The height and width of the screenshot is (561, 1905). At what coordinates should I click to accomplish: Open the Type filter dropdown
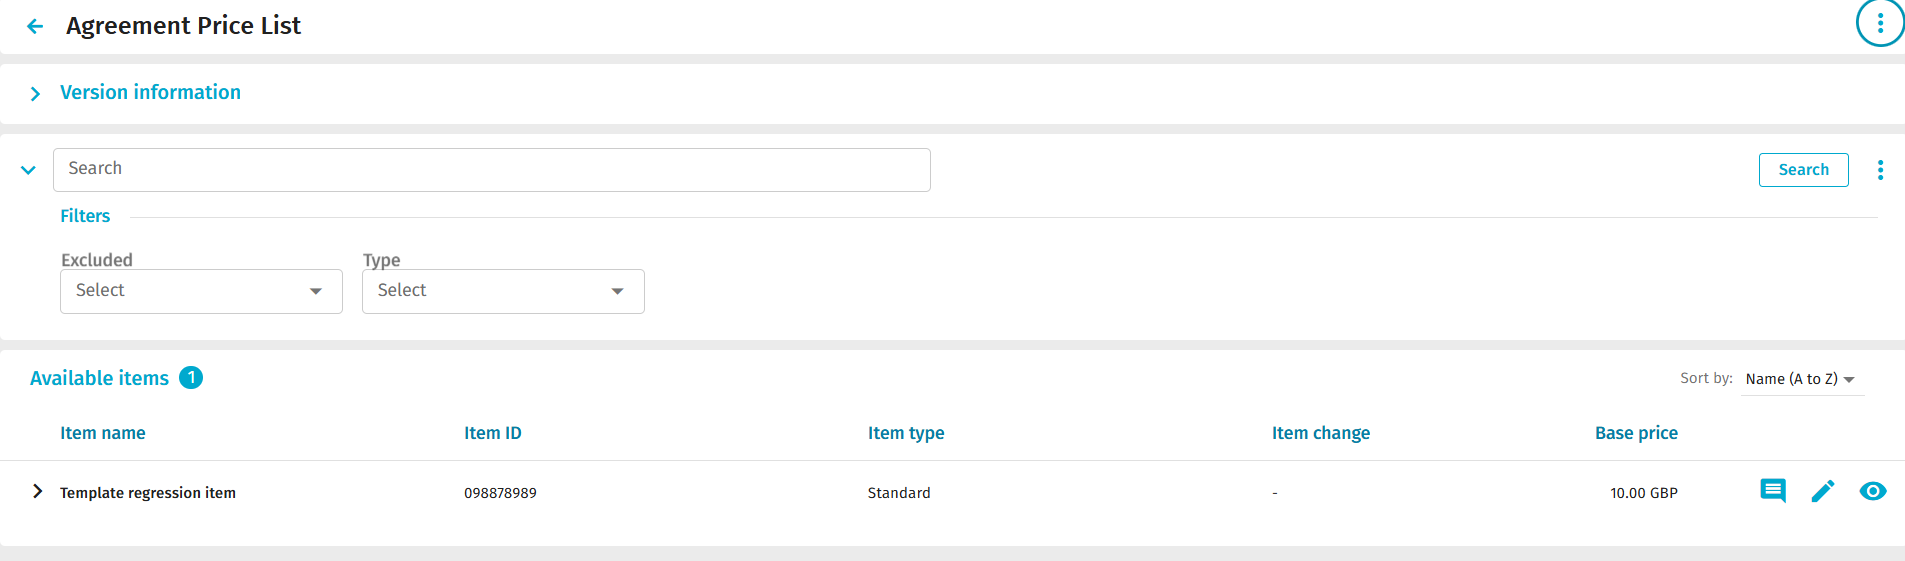point(503,291)
